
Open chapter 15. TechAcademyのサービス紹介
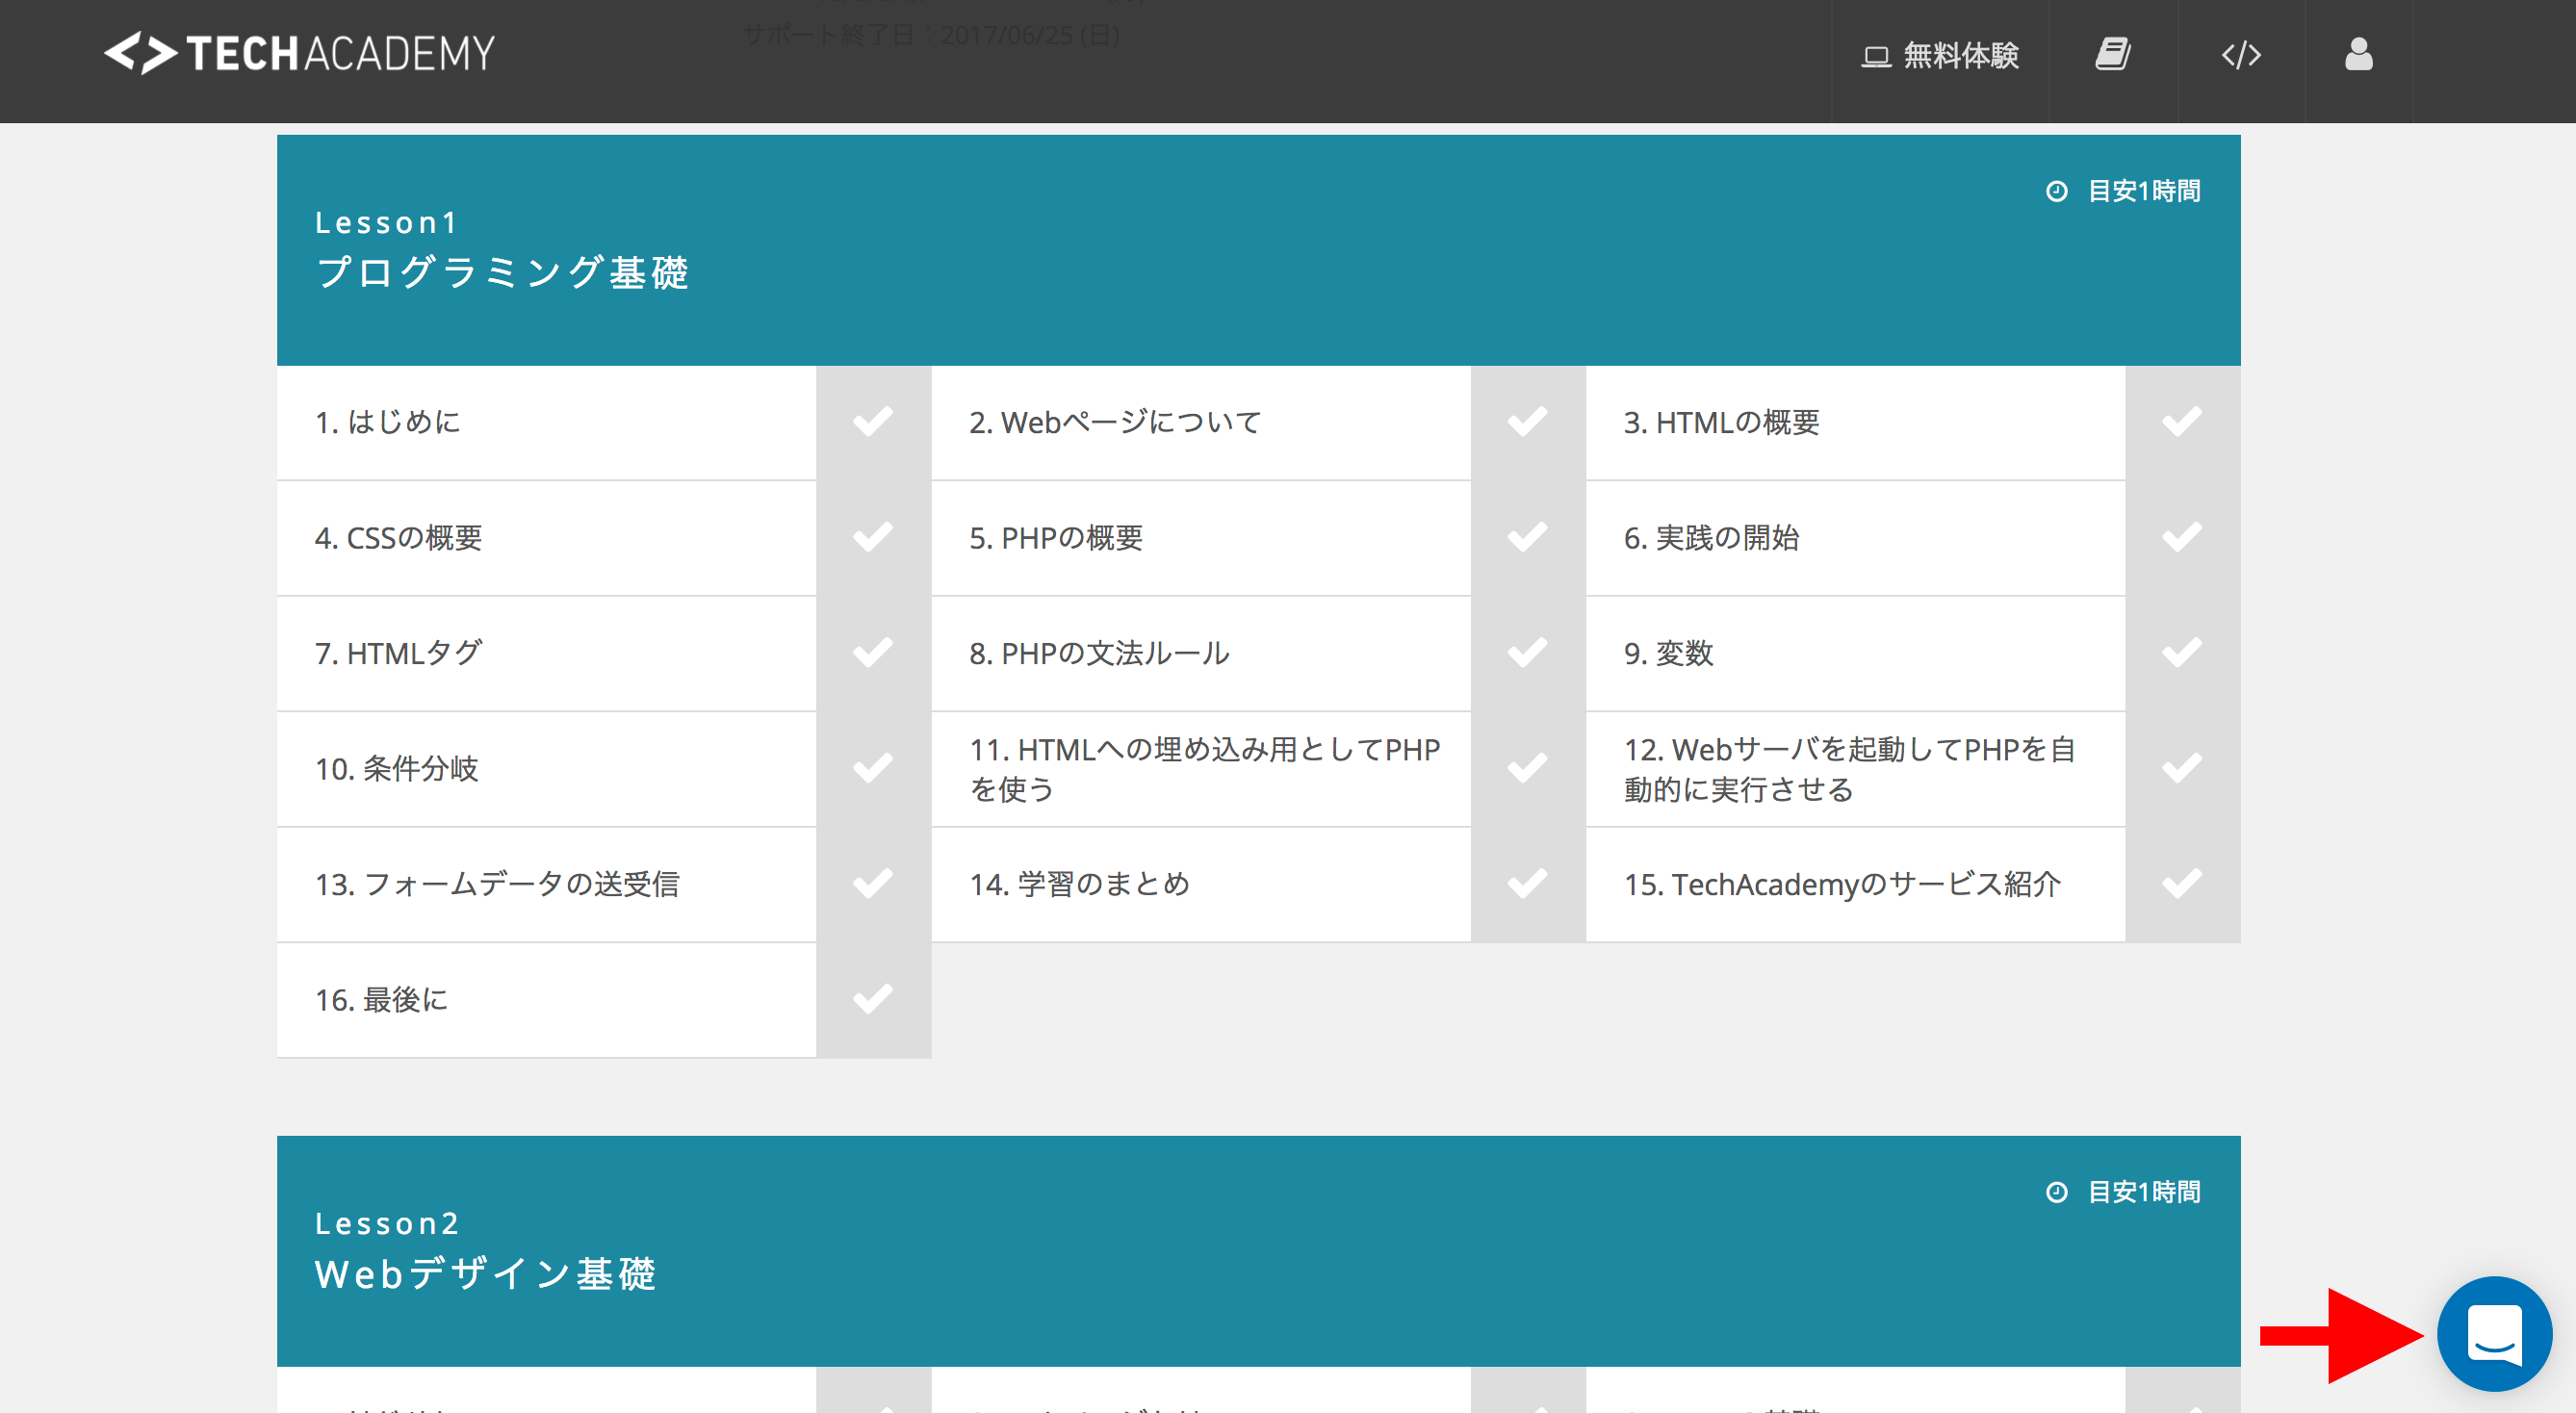(x=1841, y=885)
